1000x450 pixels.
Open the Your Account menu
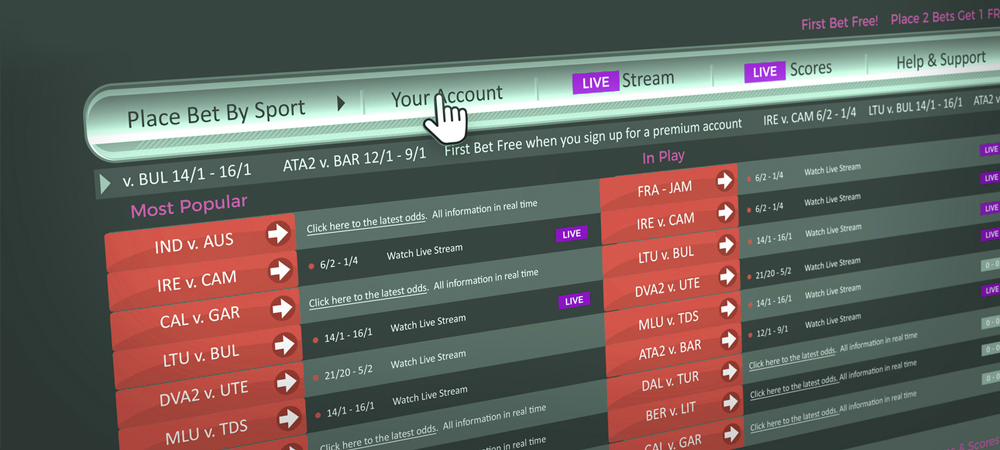[446, 96]
